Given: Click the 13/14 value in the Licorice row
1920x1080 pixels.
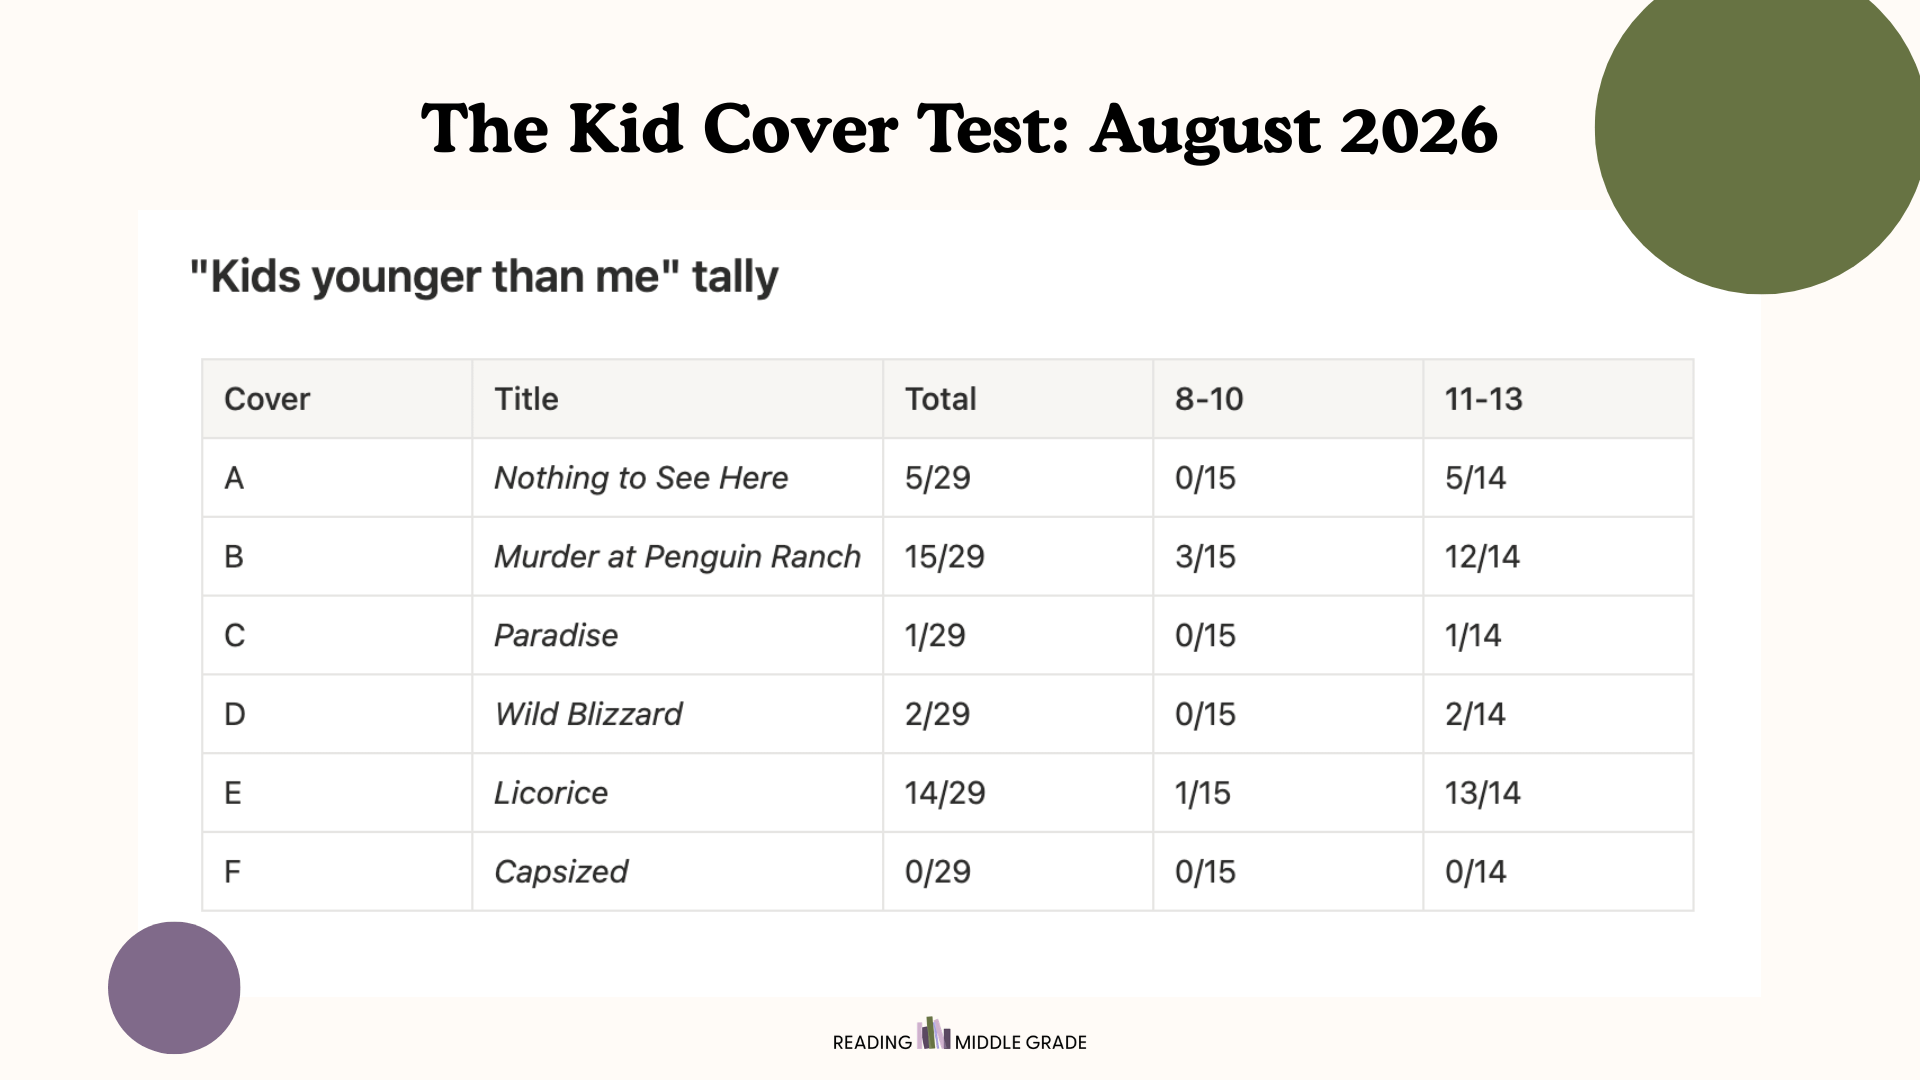Looking at the screenshot, I should click(1482, 793).
